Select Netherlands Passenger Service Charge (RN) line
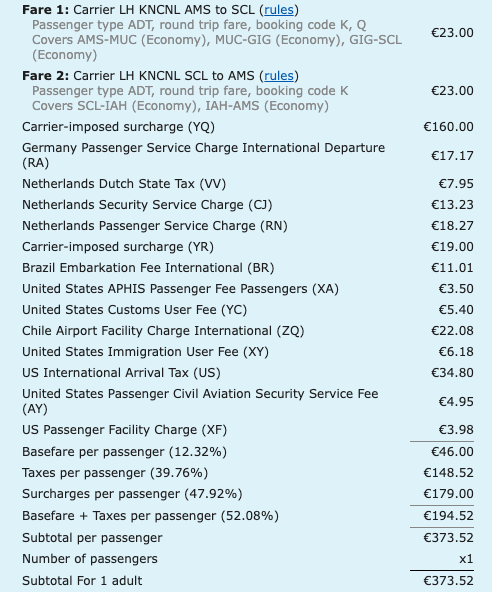 [x=248, y=226]
